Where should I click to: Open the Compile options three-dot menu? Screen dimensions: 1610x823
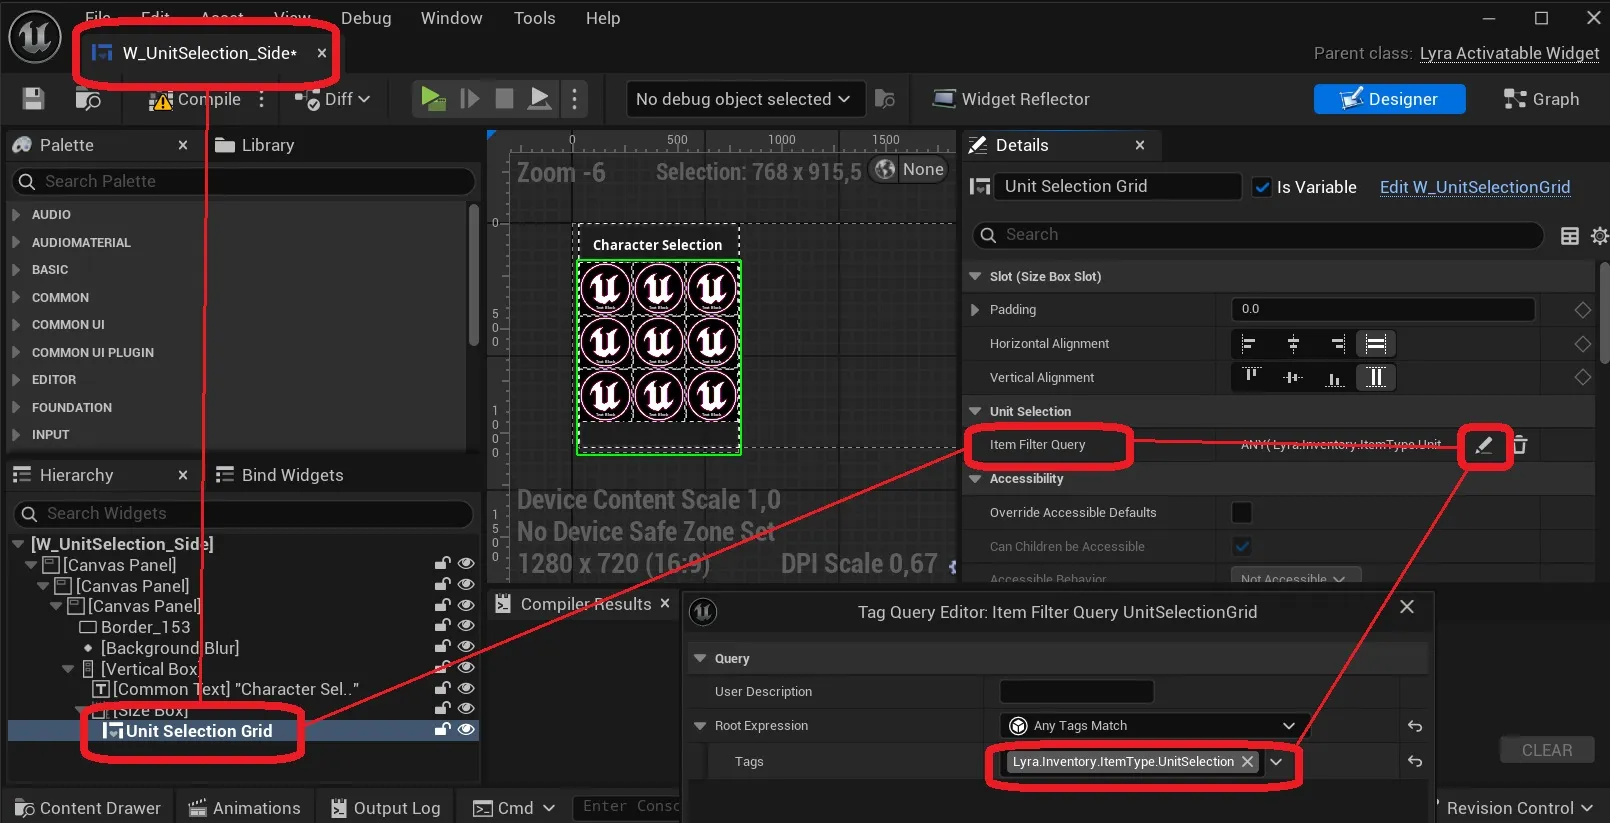point(262,99)
